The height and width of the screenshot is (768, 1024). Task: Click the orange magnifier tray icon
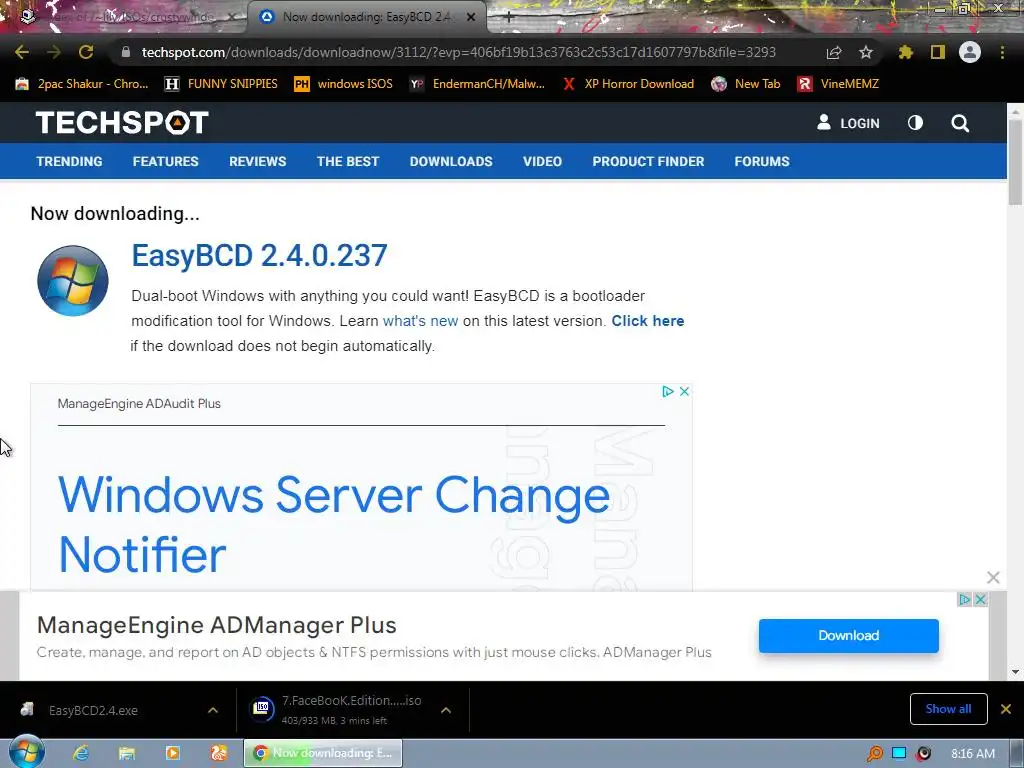point(874,754)
